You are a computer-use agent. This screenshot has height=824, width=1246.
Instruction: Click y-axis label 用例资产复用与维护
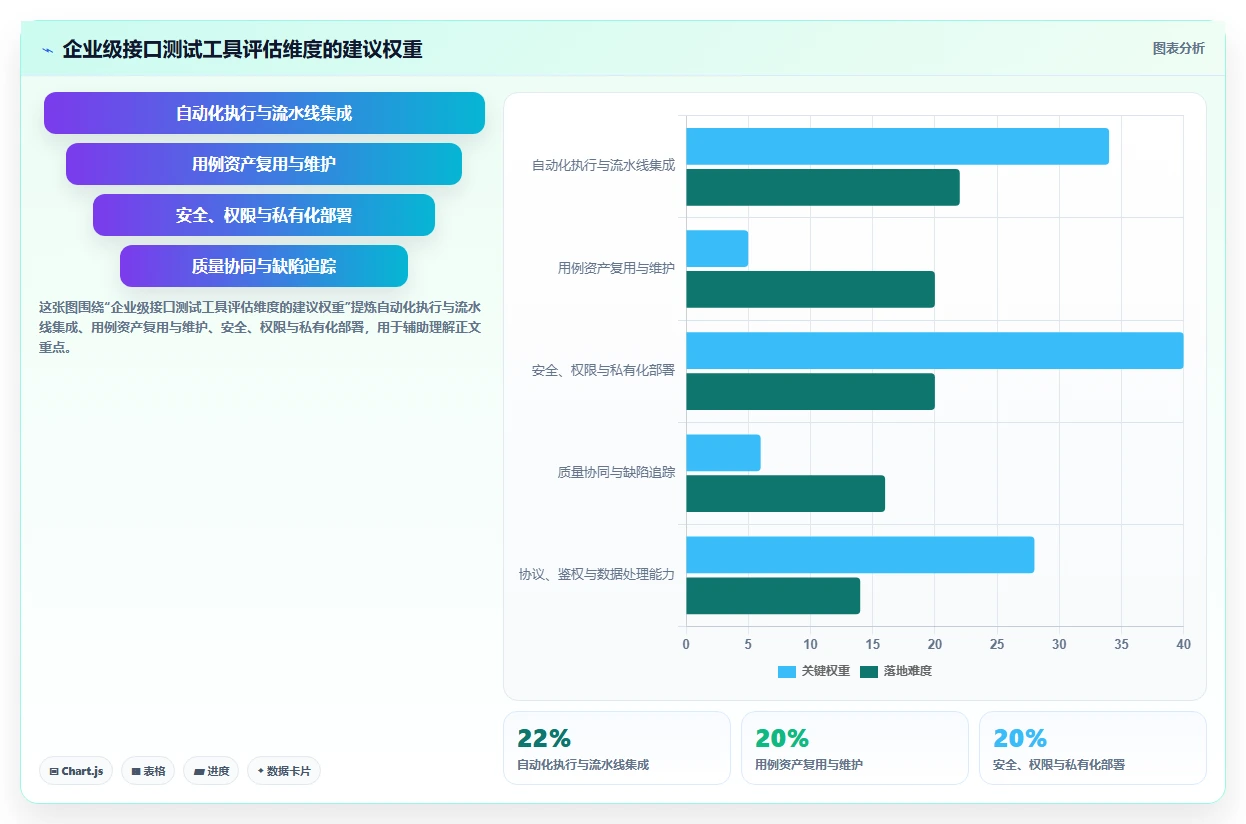(616, 268)
